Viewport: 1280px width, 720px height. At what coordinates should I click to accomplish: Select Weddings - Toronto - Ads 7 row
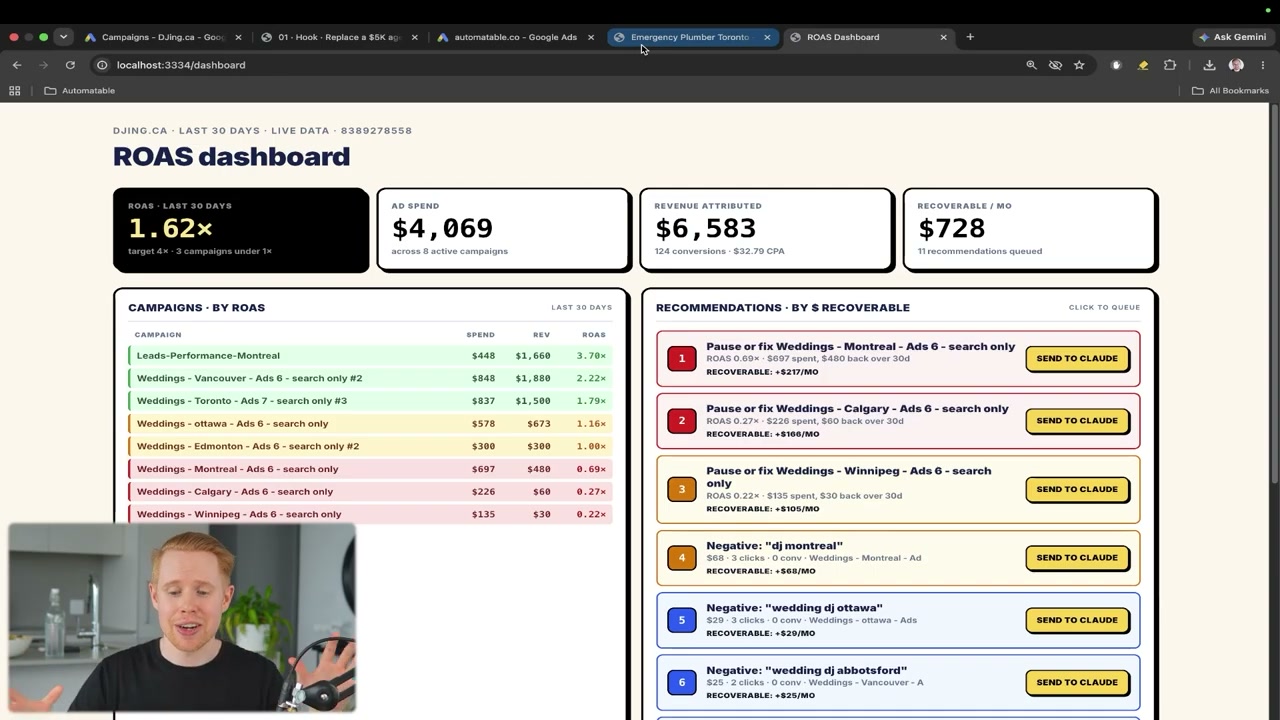pos(371,401)
